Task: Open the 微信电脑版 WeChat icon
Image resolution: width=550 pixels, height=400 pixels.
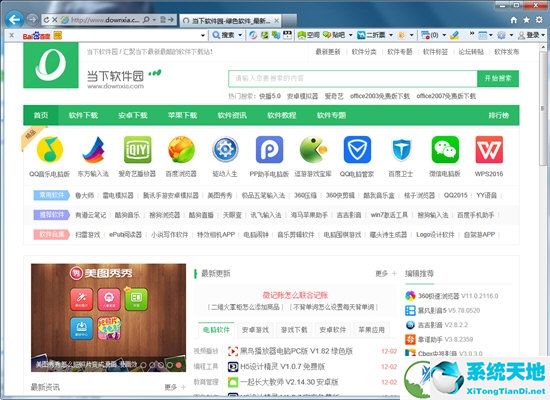Action: pyautogui.click(x=445, y=149)
